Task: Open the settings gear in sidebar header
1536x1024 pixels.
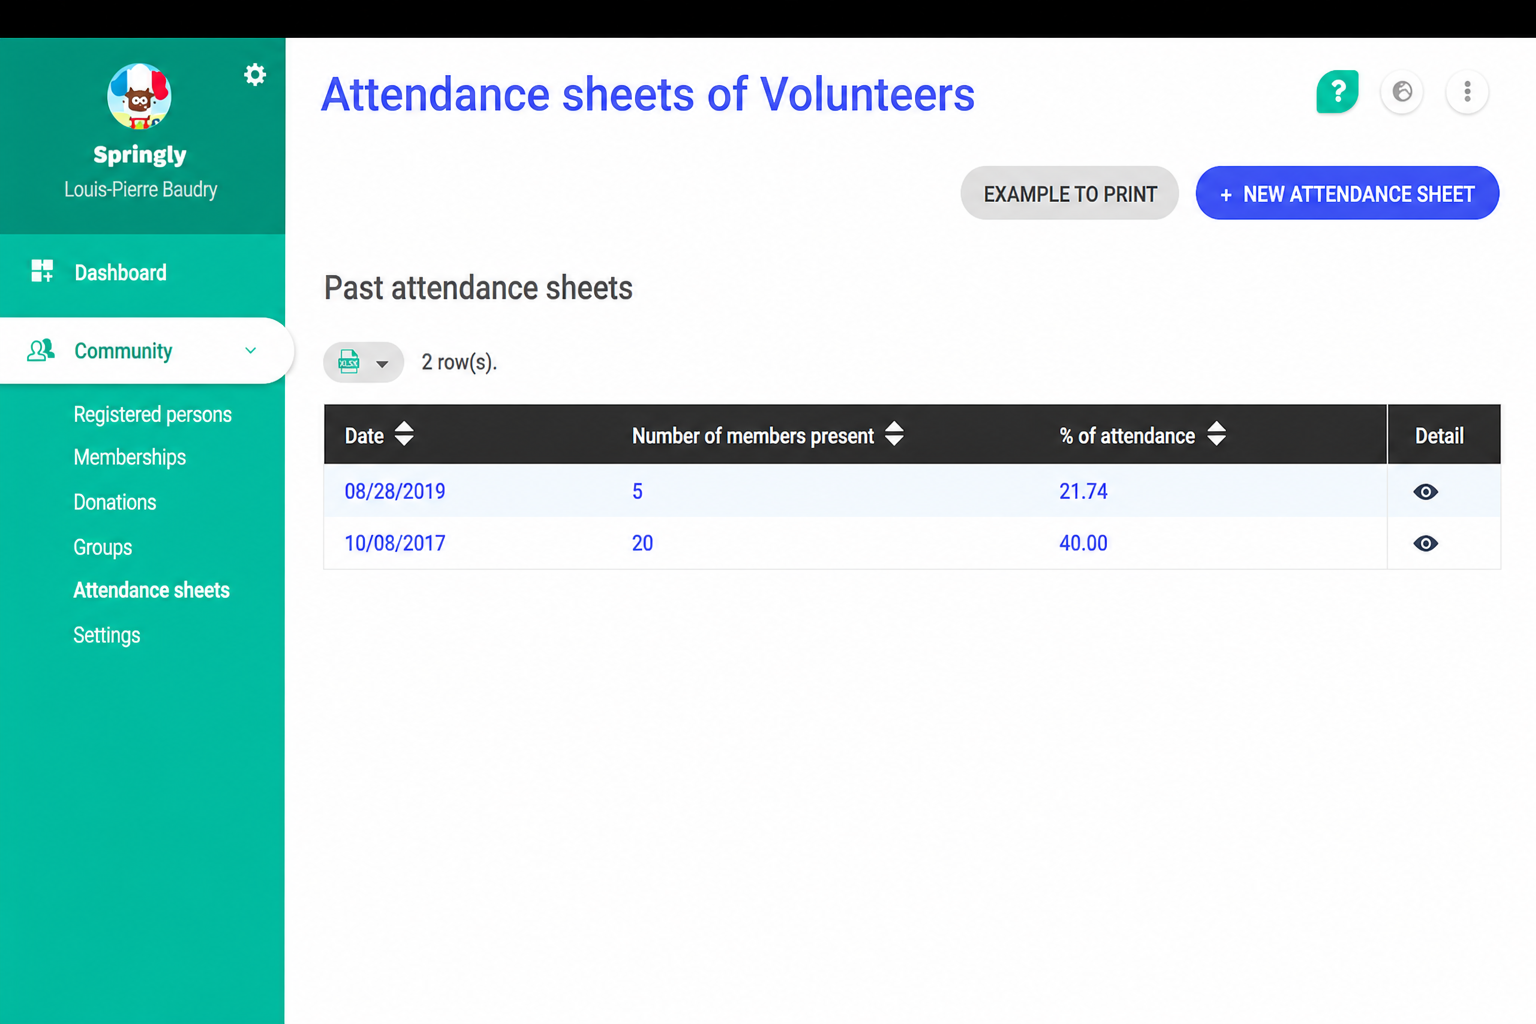Action: [x=255, y=74]
